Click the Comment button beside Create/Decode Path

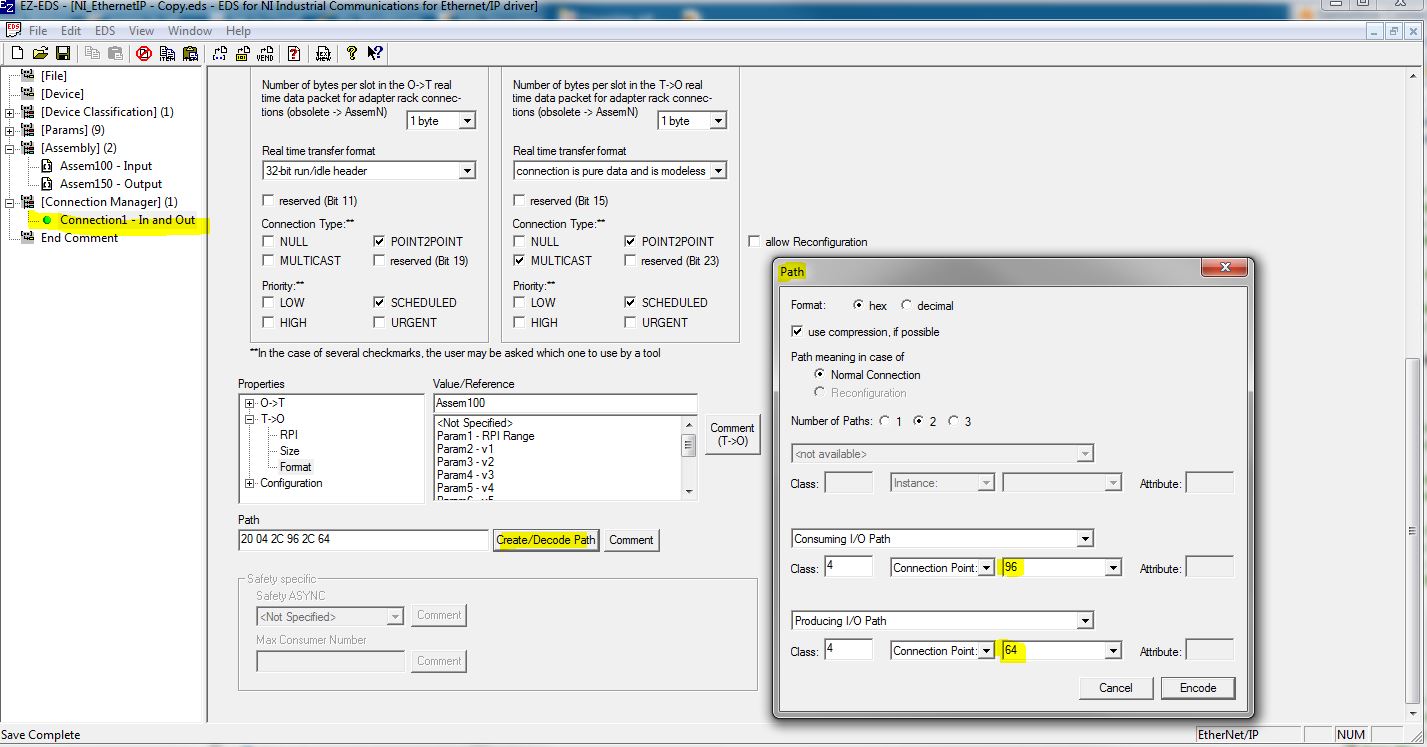(631, 540)
